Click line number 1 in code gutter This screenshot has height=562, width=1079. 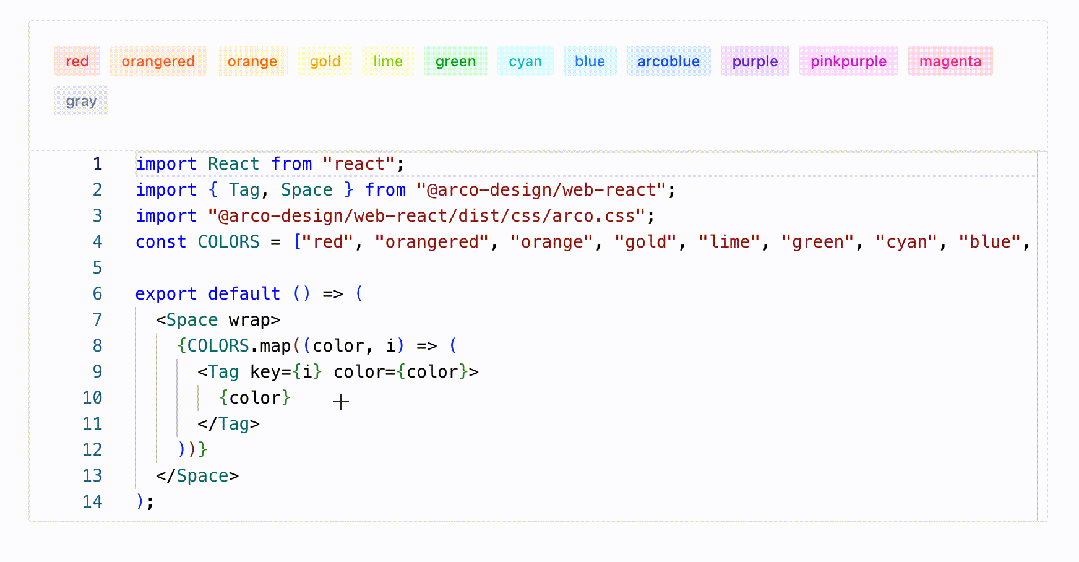(x=97, y=164)
